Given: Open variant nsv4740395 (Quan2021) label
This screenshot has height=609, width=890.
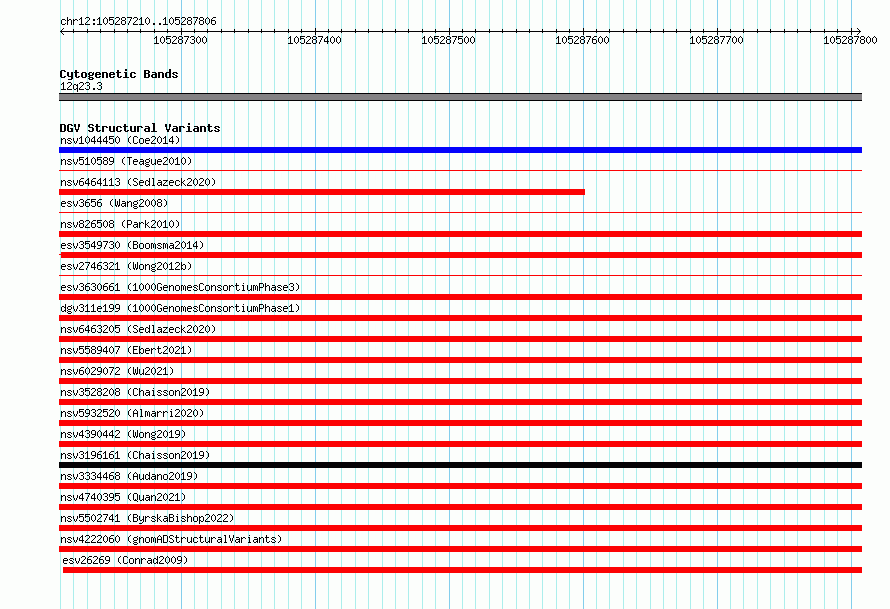Looking at the screenshot, I should [x=123, y=497].
